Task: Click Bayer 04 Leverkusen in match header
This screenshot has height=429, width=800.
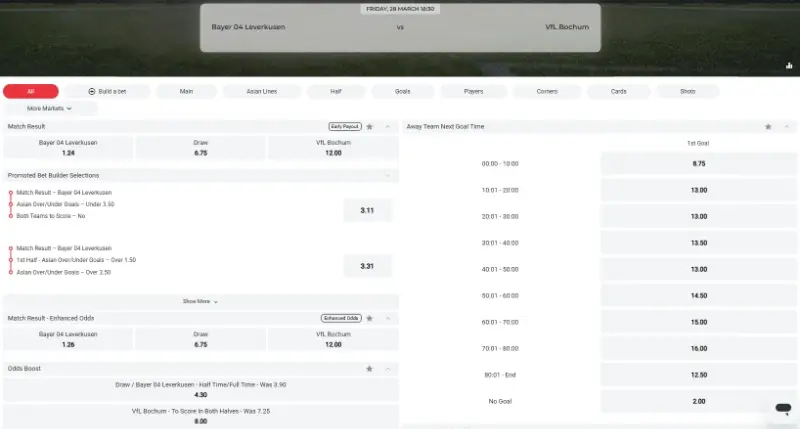Action: 248,27
